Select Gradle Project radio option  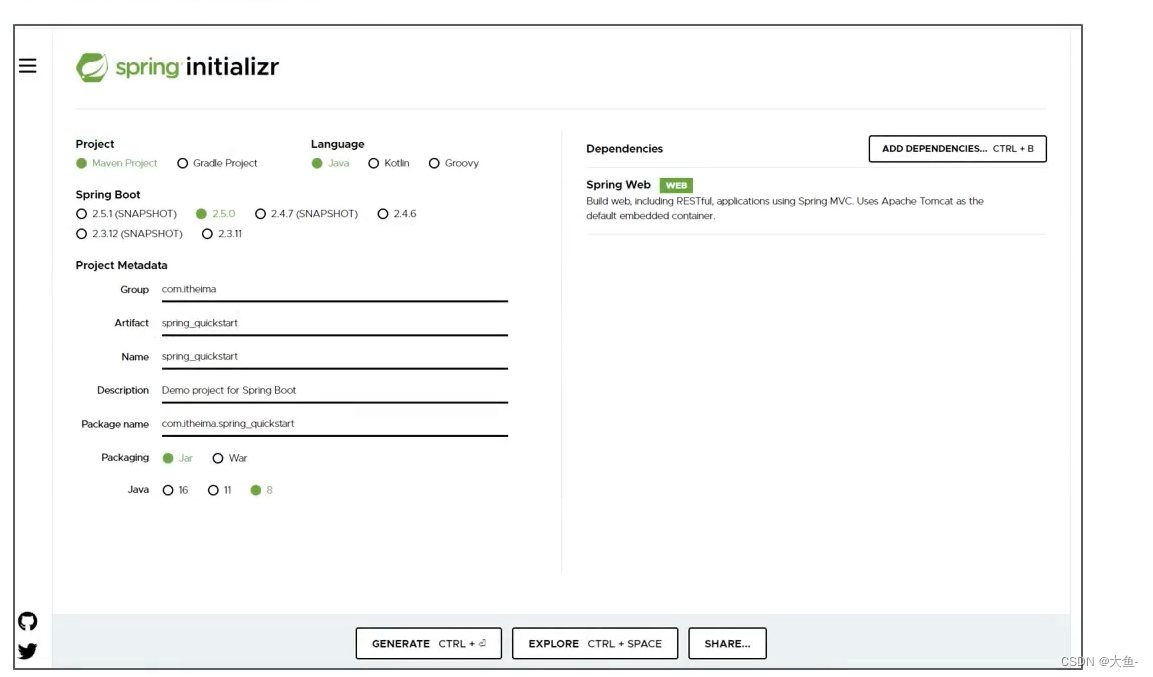point(217,163)
